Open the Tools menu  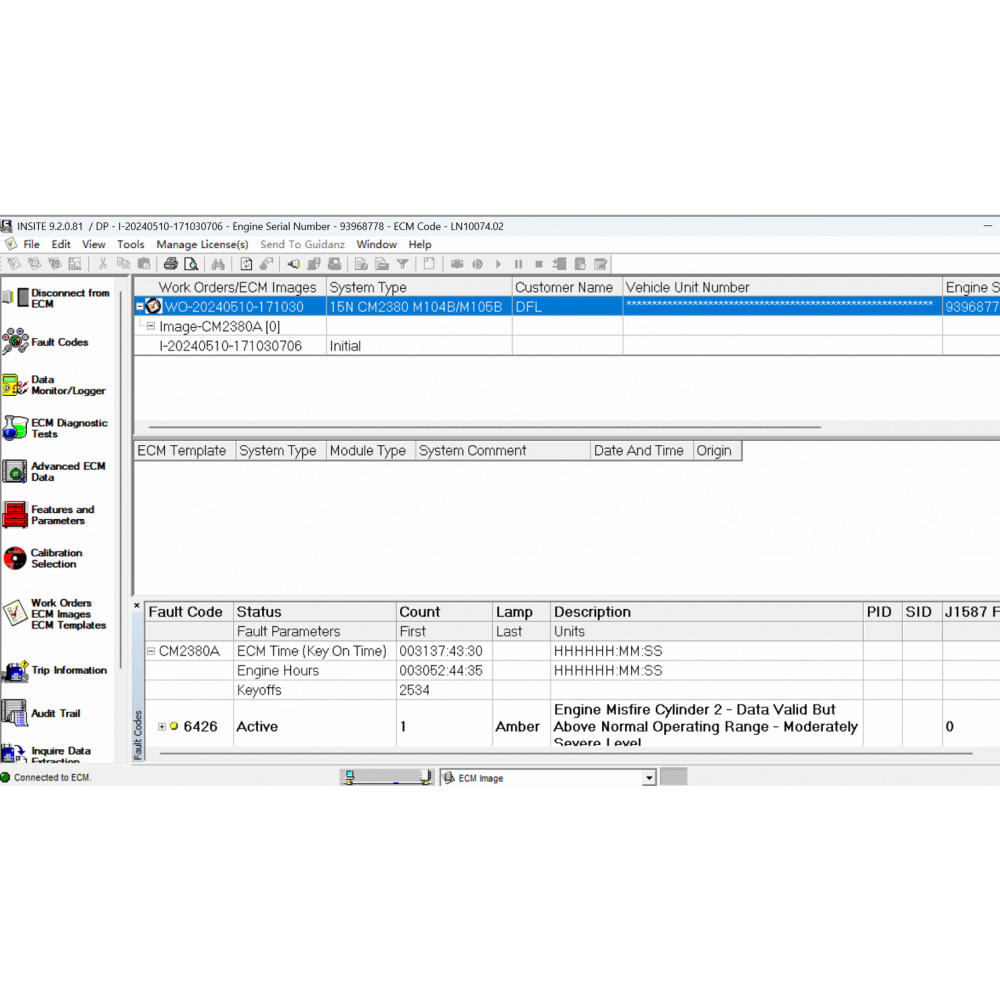(130, 244)
